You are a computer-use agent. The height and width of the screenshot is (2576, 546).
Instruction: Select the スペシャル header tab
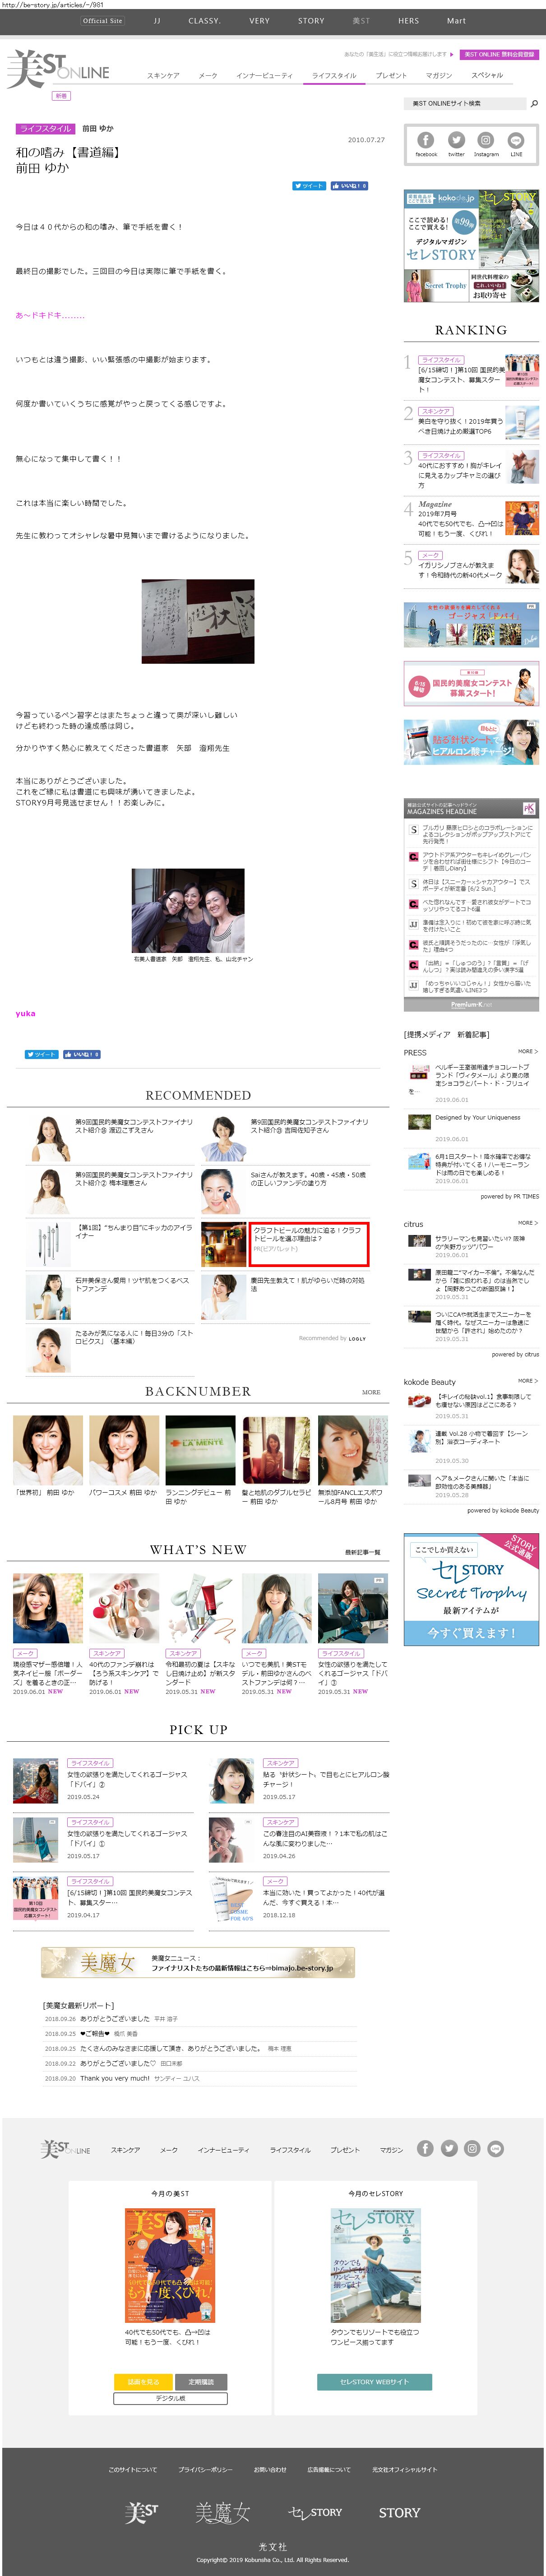click(487, 75)
